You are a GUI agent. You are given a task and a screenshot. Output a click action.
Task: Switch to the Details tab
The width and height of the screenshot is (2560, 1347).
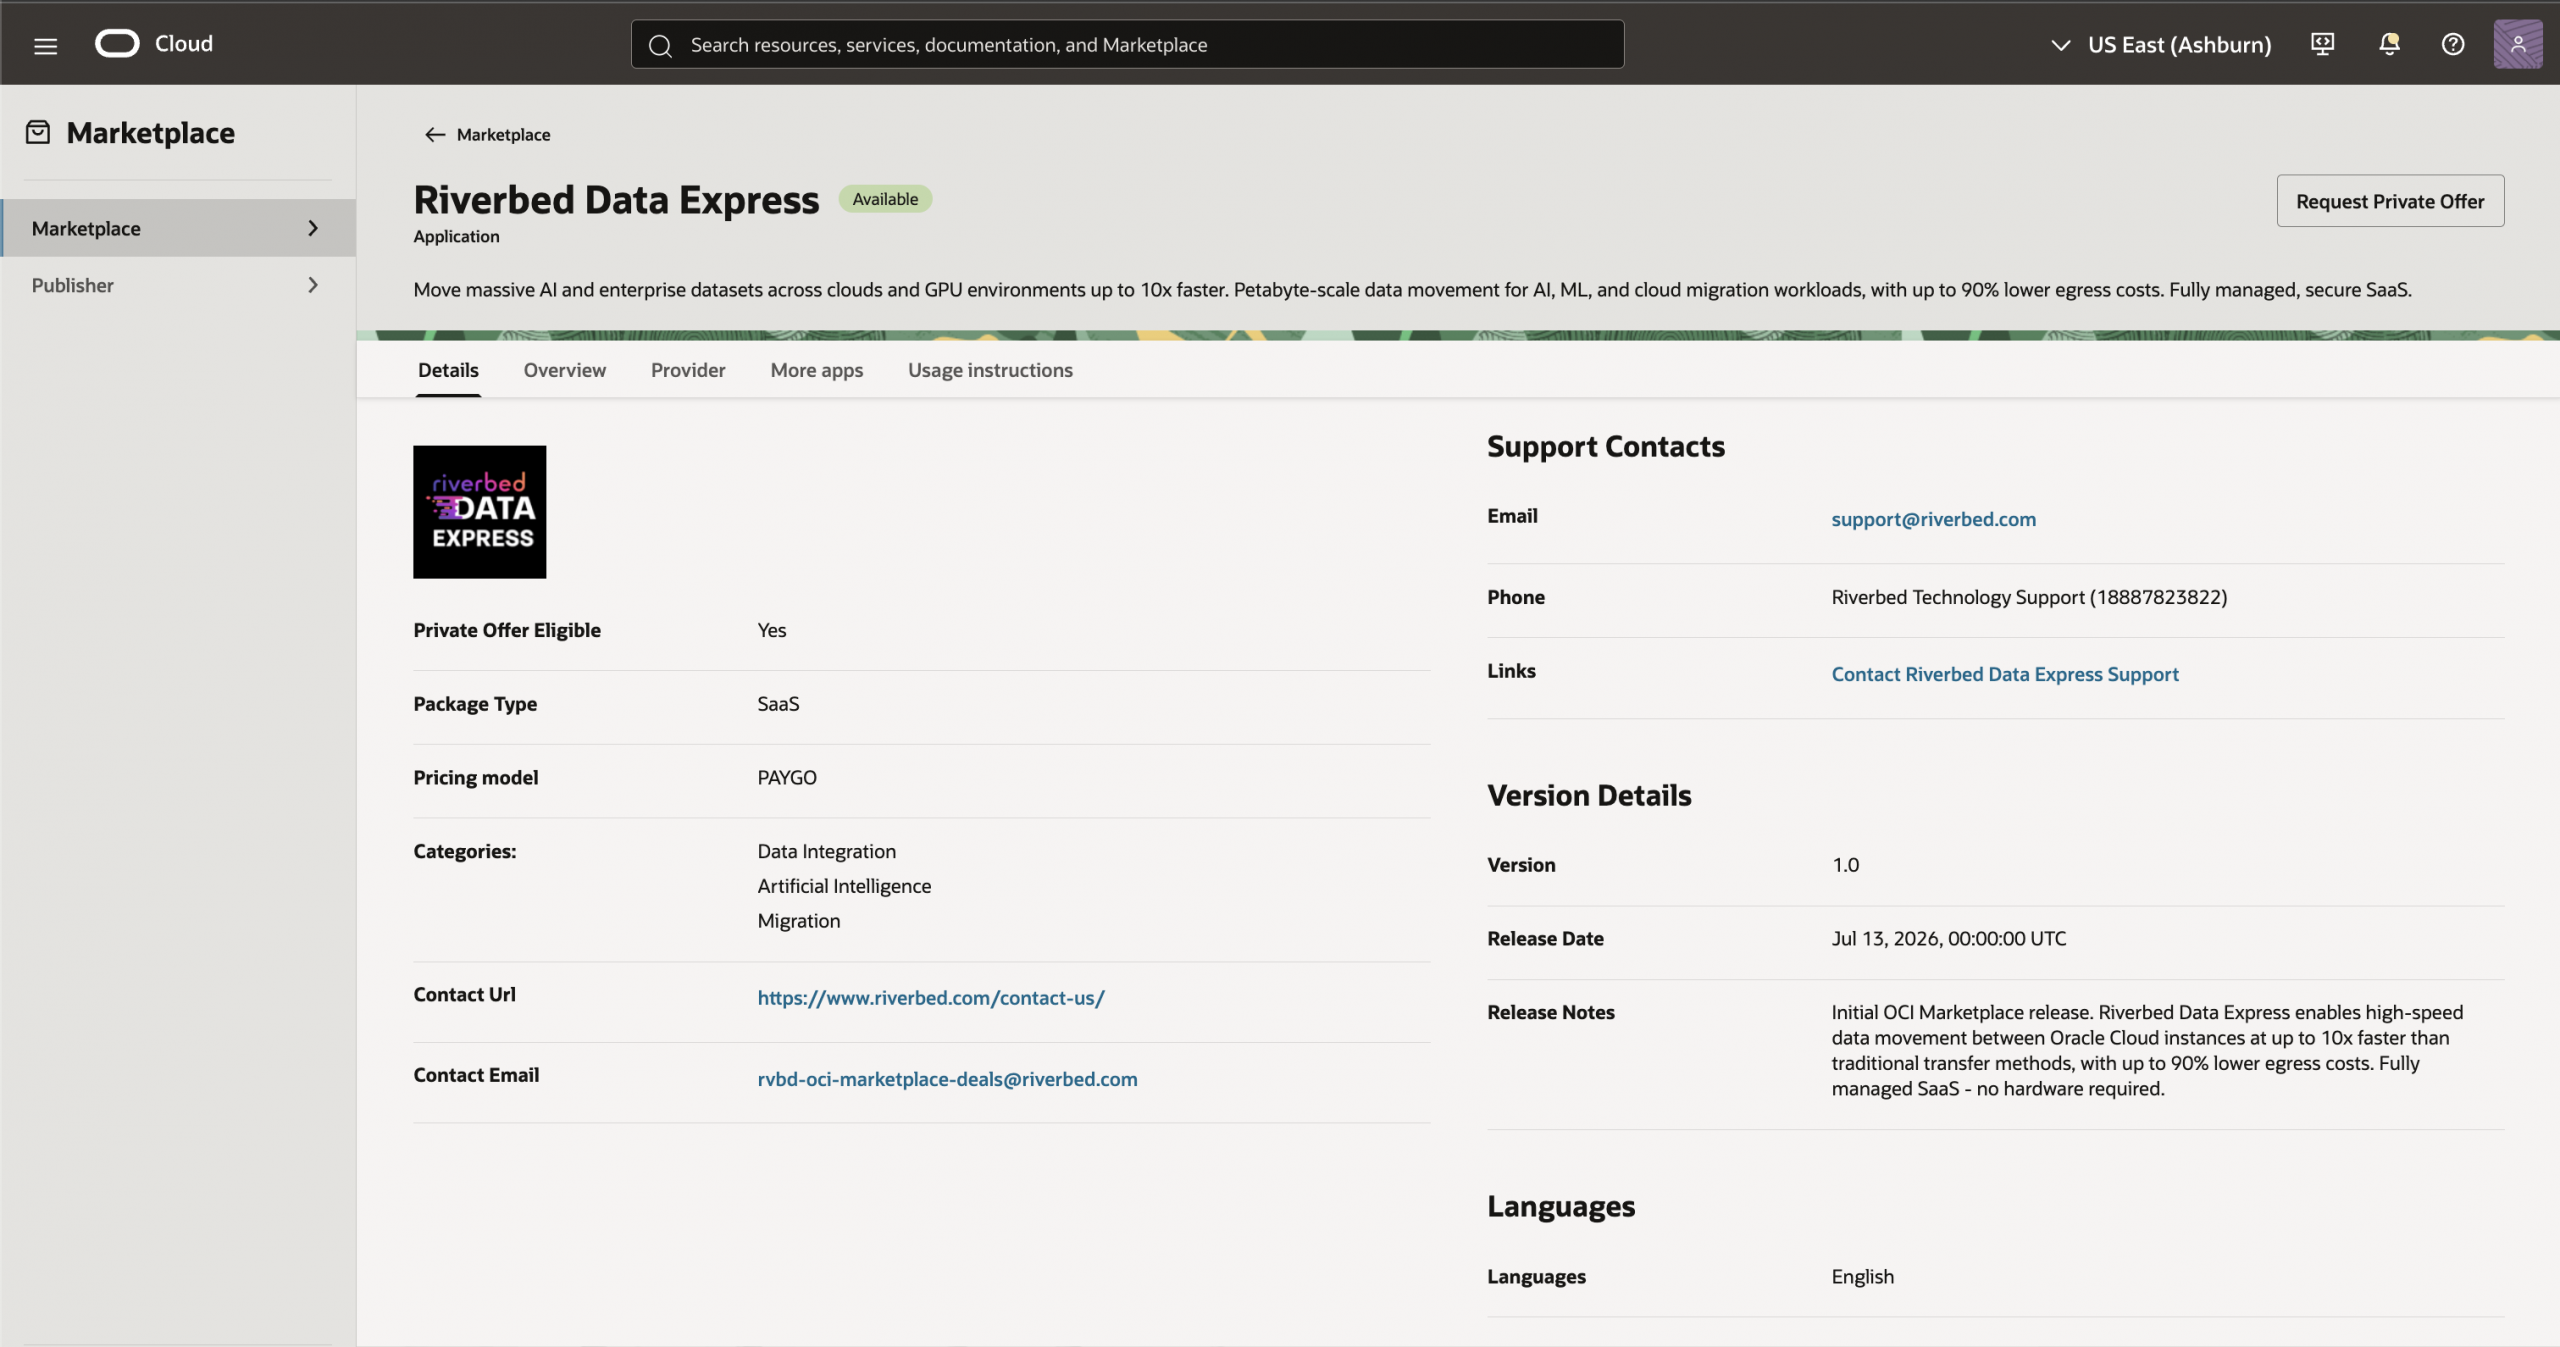(448, 370)
